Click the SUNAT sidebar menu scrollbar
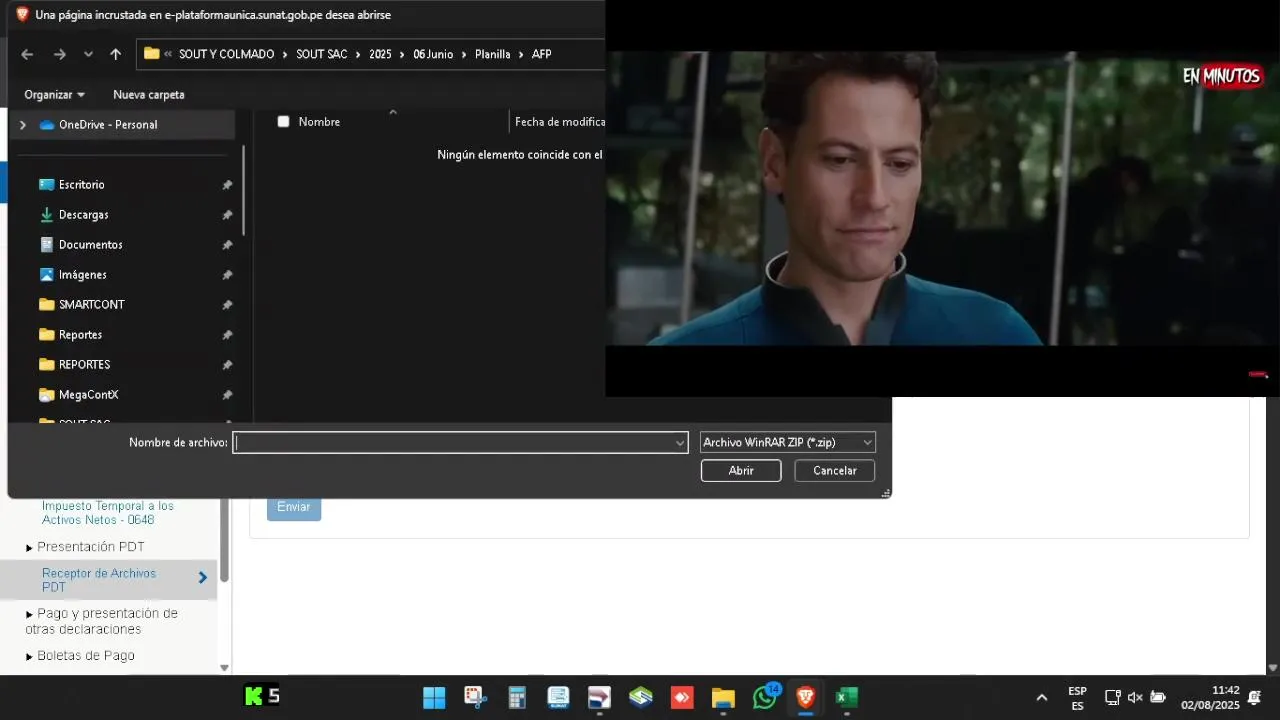Viewport: 1280px width, 720px height. 224,540
